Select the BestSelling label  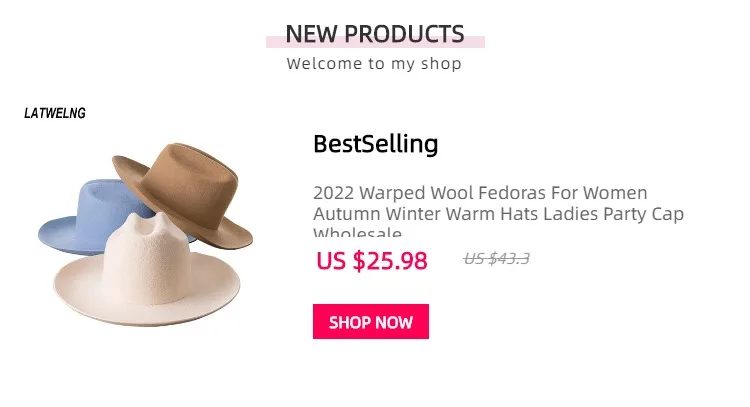pos(375,144)
